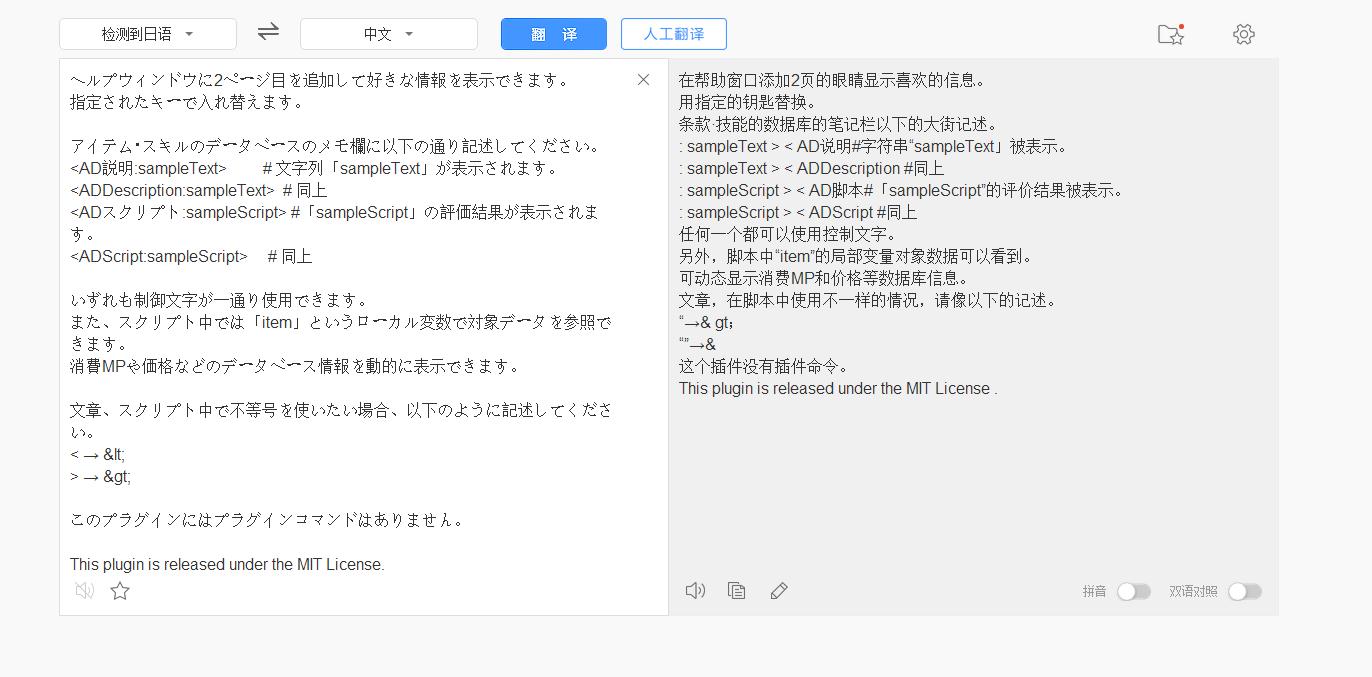Click the 翻译 translate button
Viewport: 1372px width, 677px height.
pyautogui.click(x=554, y=34)
